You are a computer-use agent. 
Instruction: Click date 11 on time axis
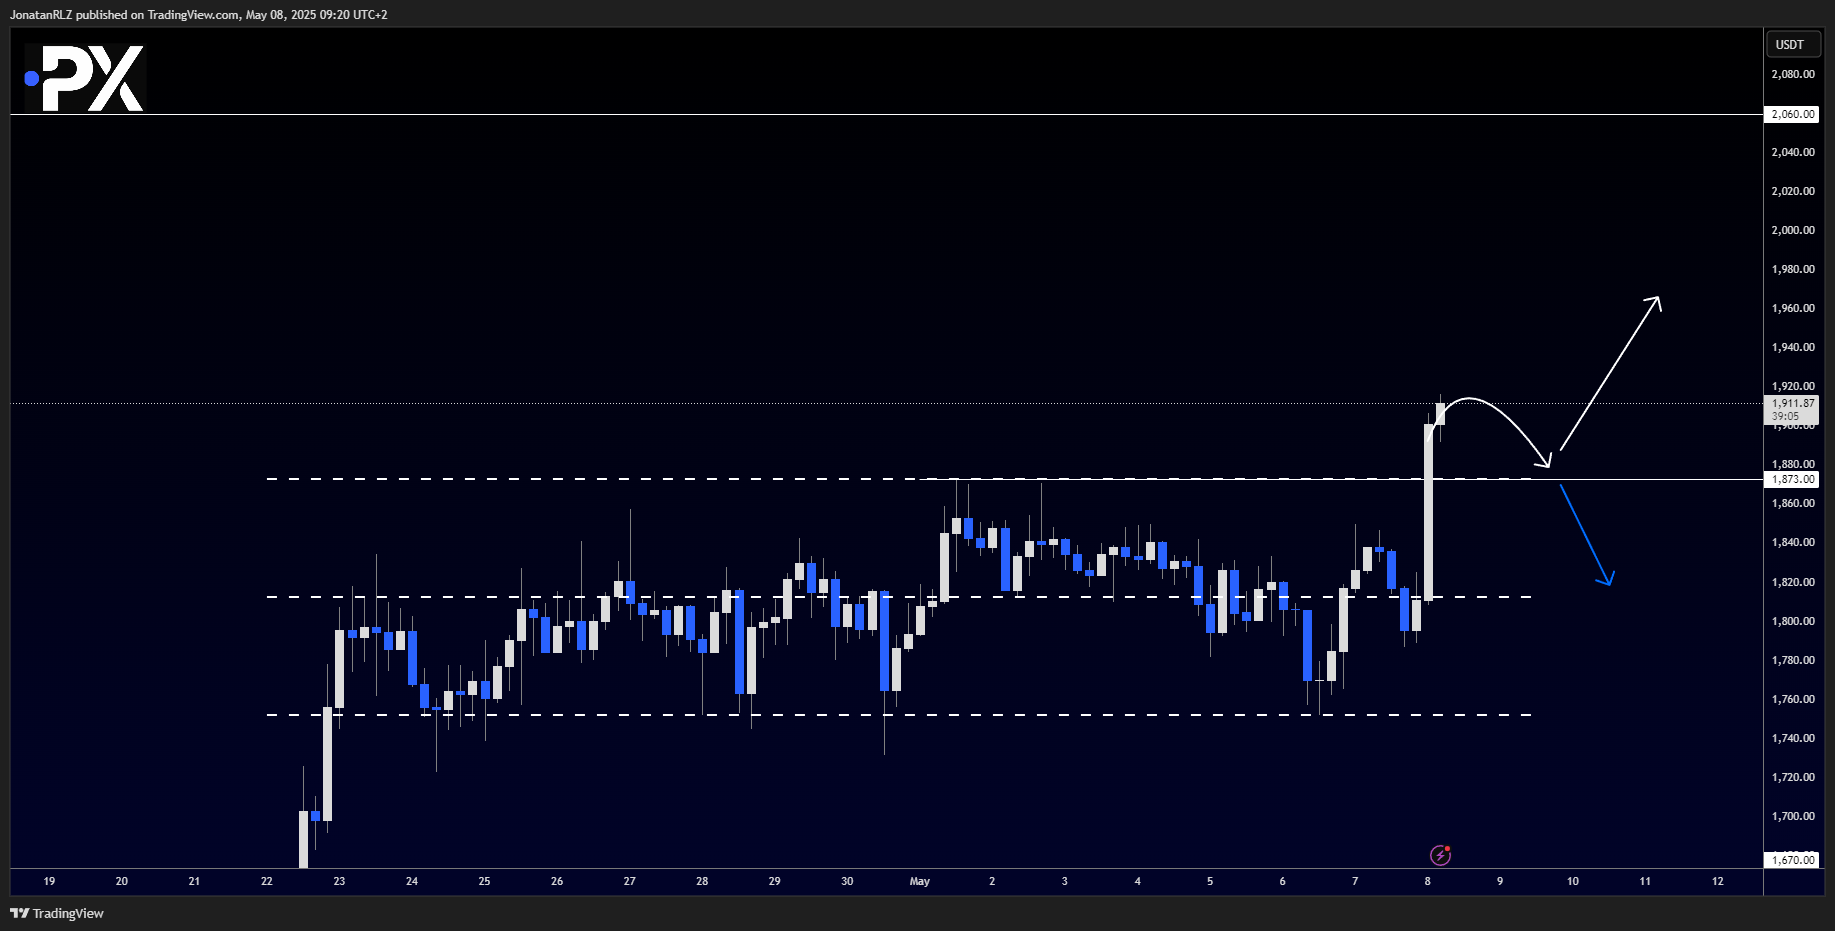point(1645,881)
